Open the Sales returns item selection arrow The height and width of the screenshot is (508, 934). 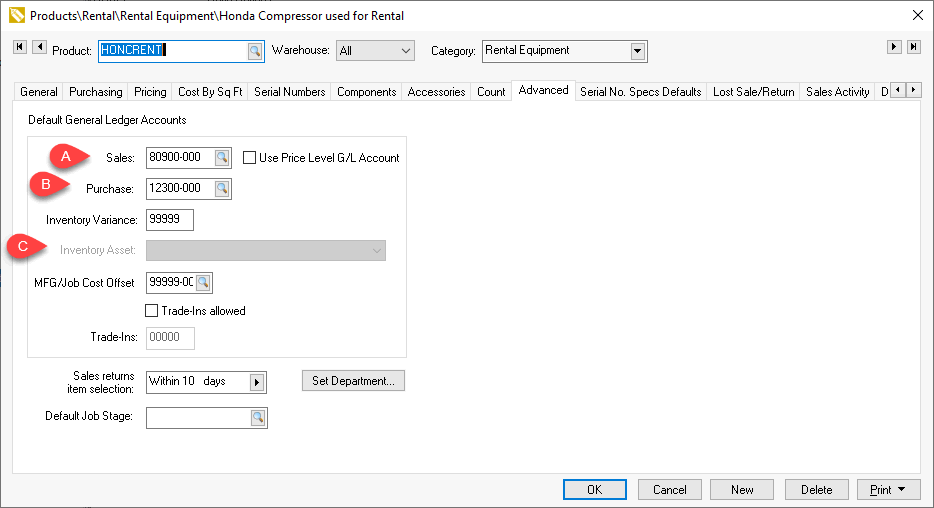pos(257,382)
